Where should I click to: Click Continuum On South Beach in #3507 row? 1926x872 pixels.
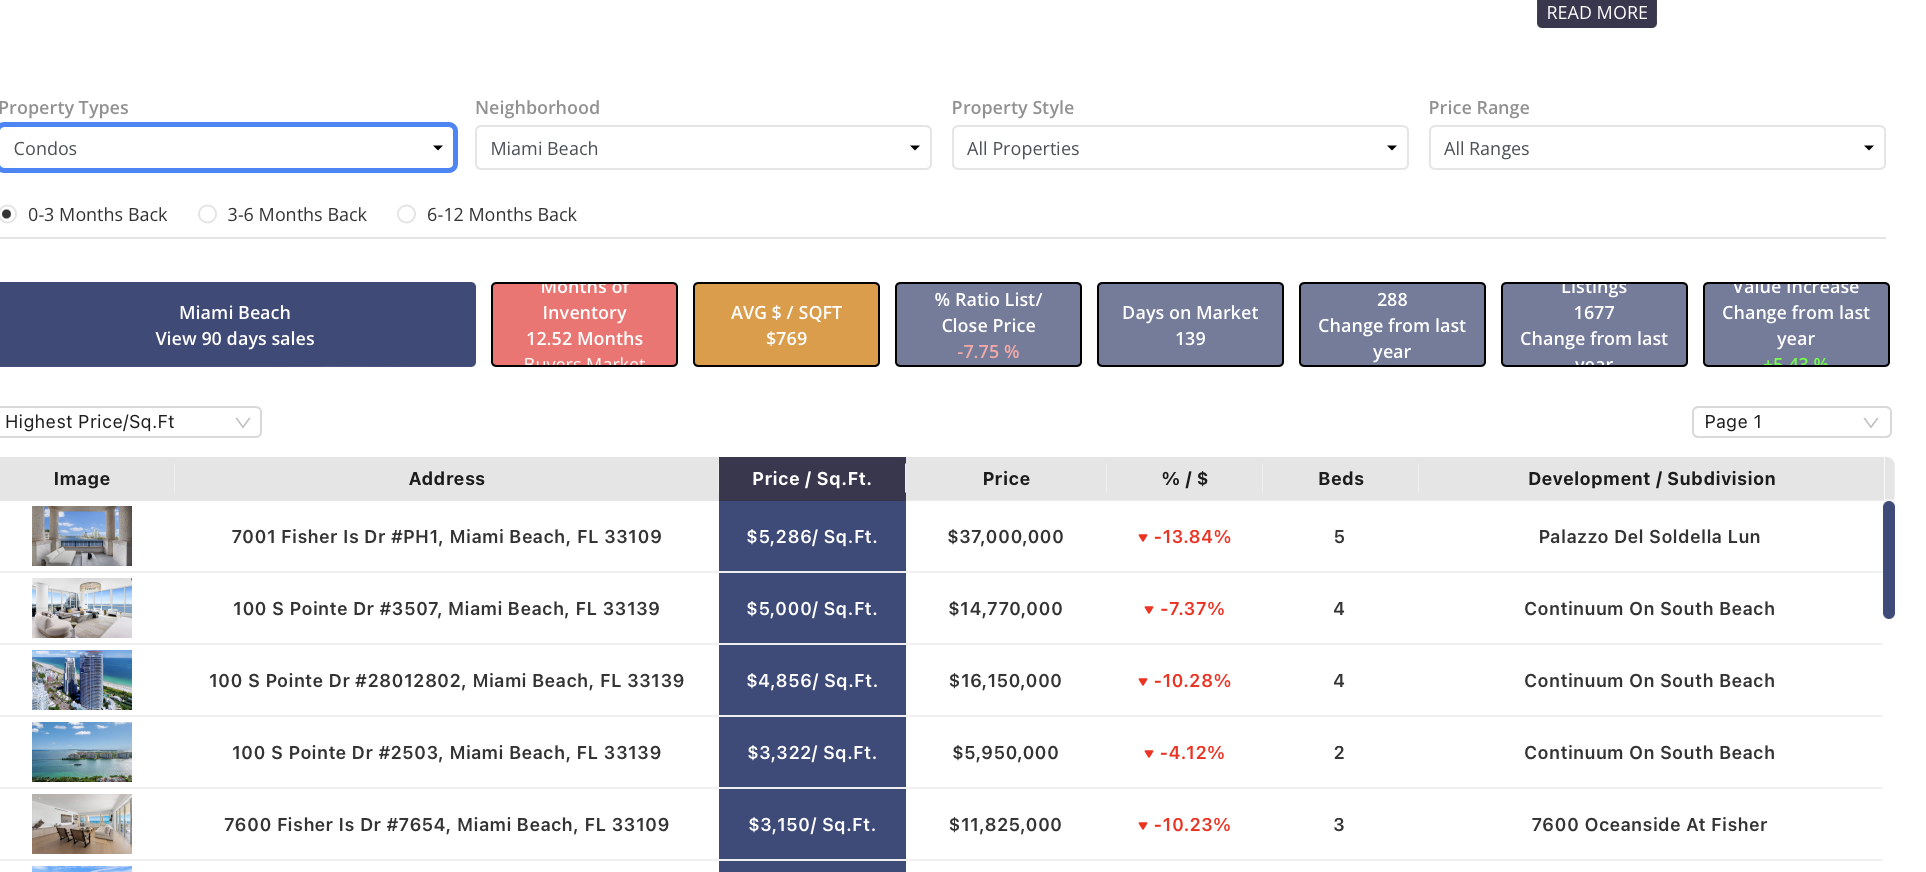coord(1650,609)
